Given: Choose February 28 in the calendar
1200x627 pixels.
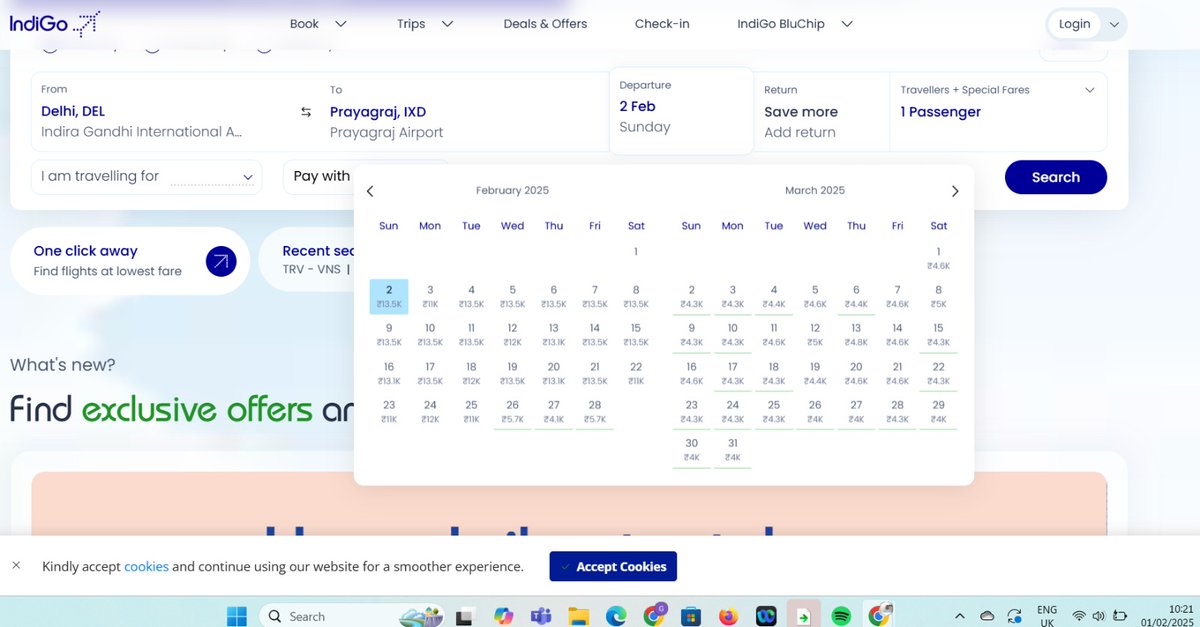Looking at the screenshot, I should [x=595, y=411].
